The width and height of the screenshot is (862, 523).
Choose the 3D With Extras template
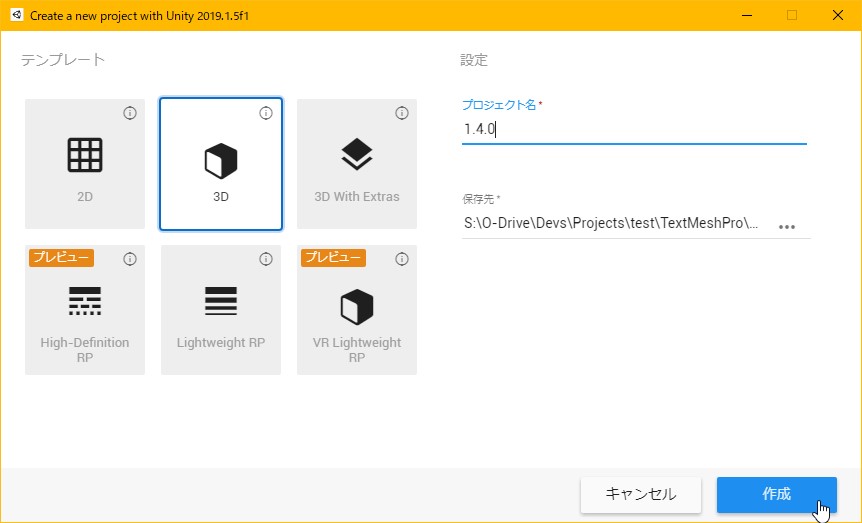357,164
